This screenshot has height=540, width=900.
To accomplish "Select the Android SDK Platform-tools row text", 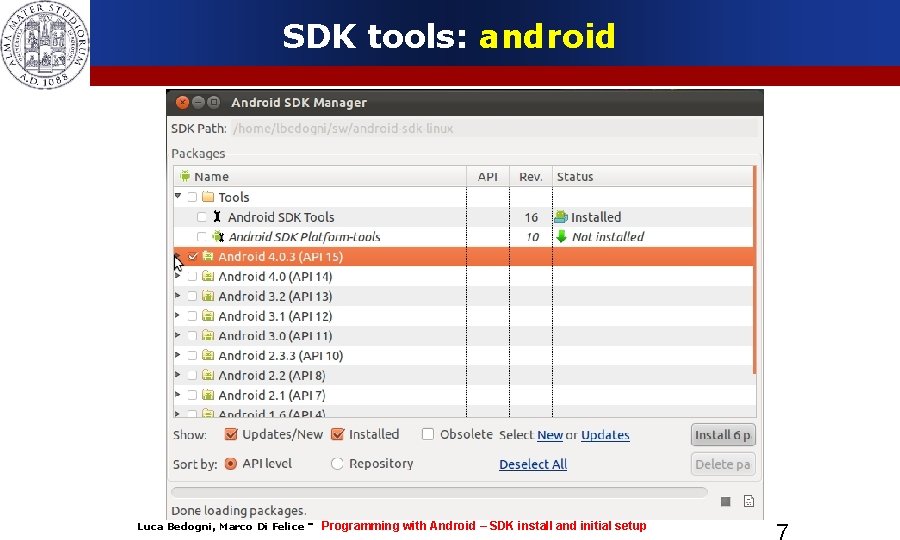I will [x=304, y=236].
